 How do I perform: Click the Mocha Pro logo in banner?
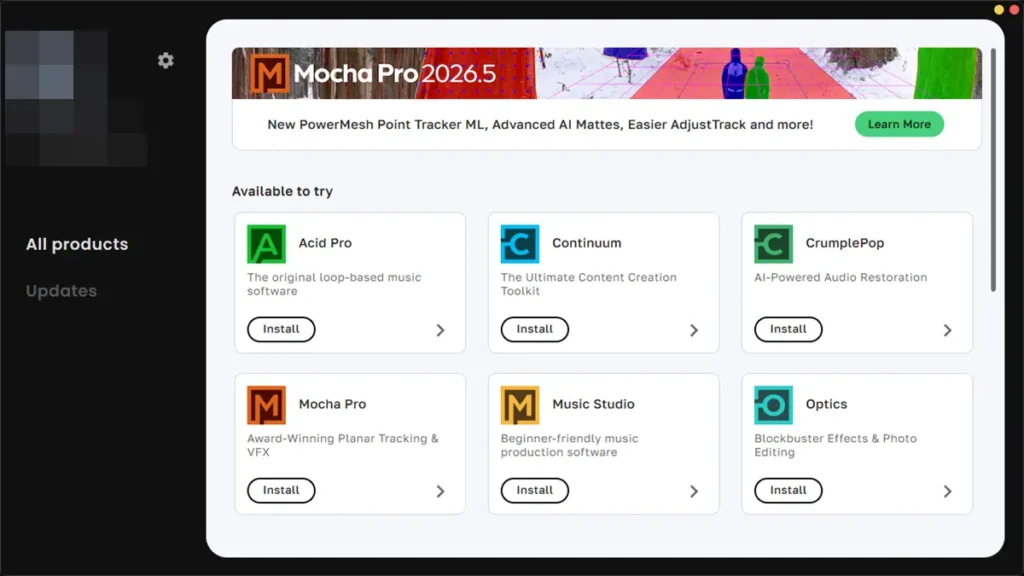pyautogui.click(x=270, y=74)
